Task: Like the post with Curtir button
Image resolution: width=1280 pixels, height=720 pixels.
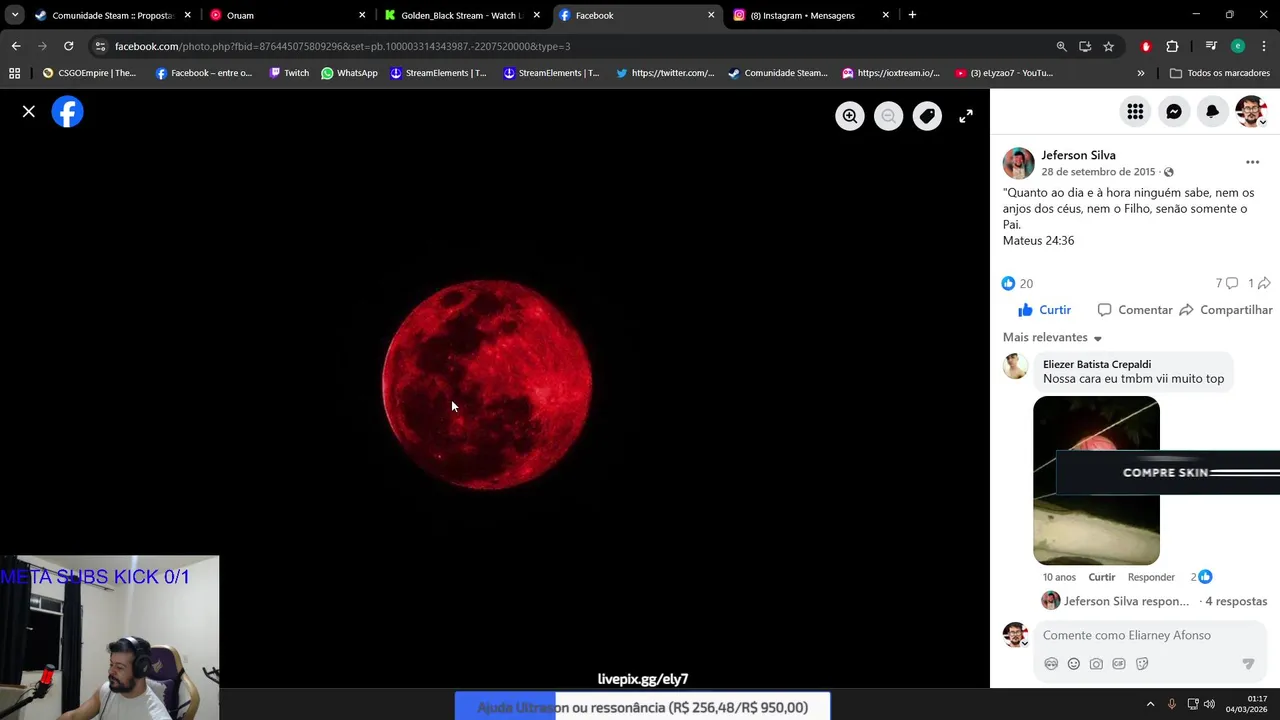Action: point(1044,310)
